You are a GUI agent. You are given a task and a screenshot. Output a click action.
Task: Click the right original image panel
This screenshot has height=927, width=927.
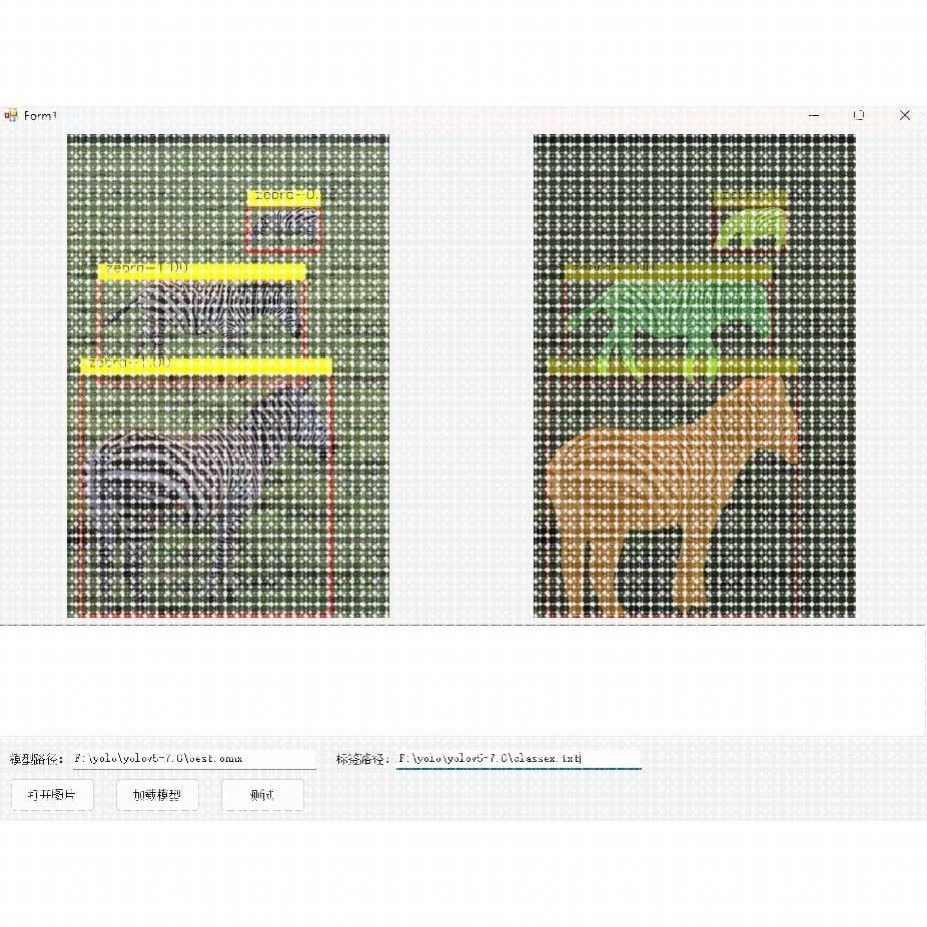[694, 375]
